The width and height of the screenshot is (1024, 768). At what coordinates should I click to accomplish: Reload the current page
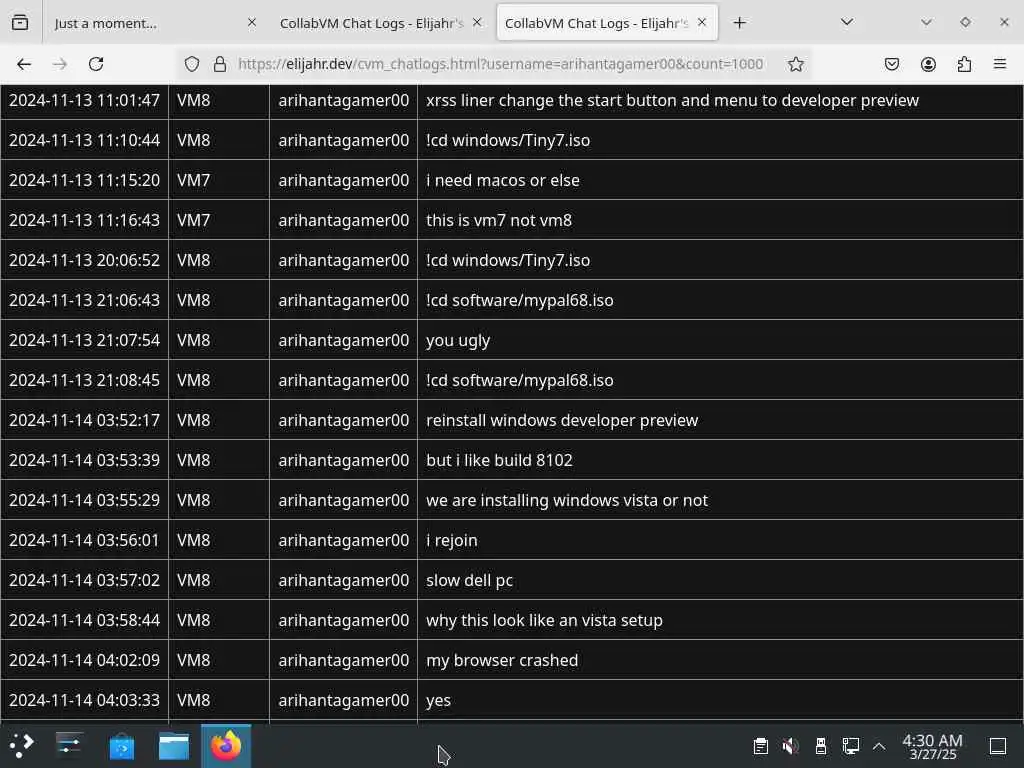(x=96, y=64)
